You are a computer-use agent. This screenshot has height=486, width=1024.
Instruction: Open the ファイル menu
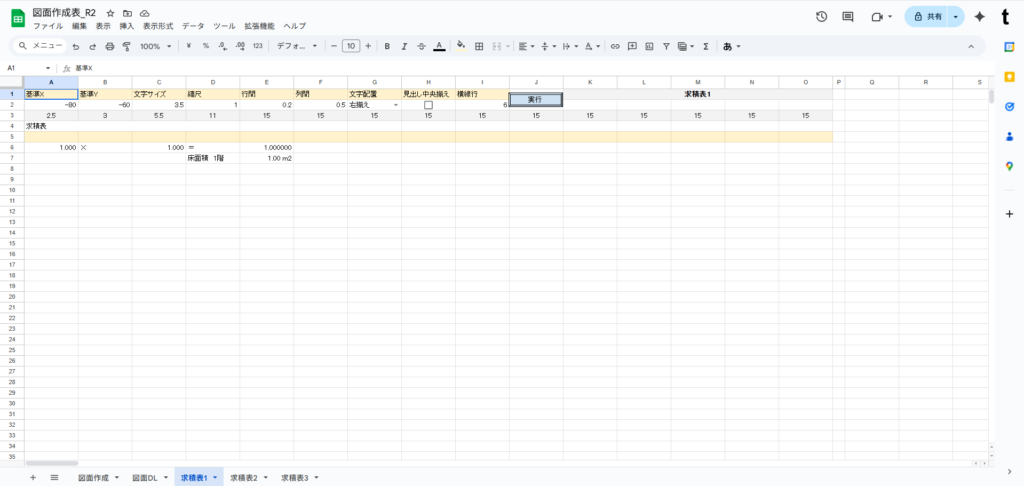pos(48,26)
